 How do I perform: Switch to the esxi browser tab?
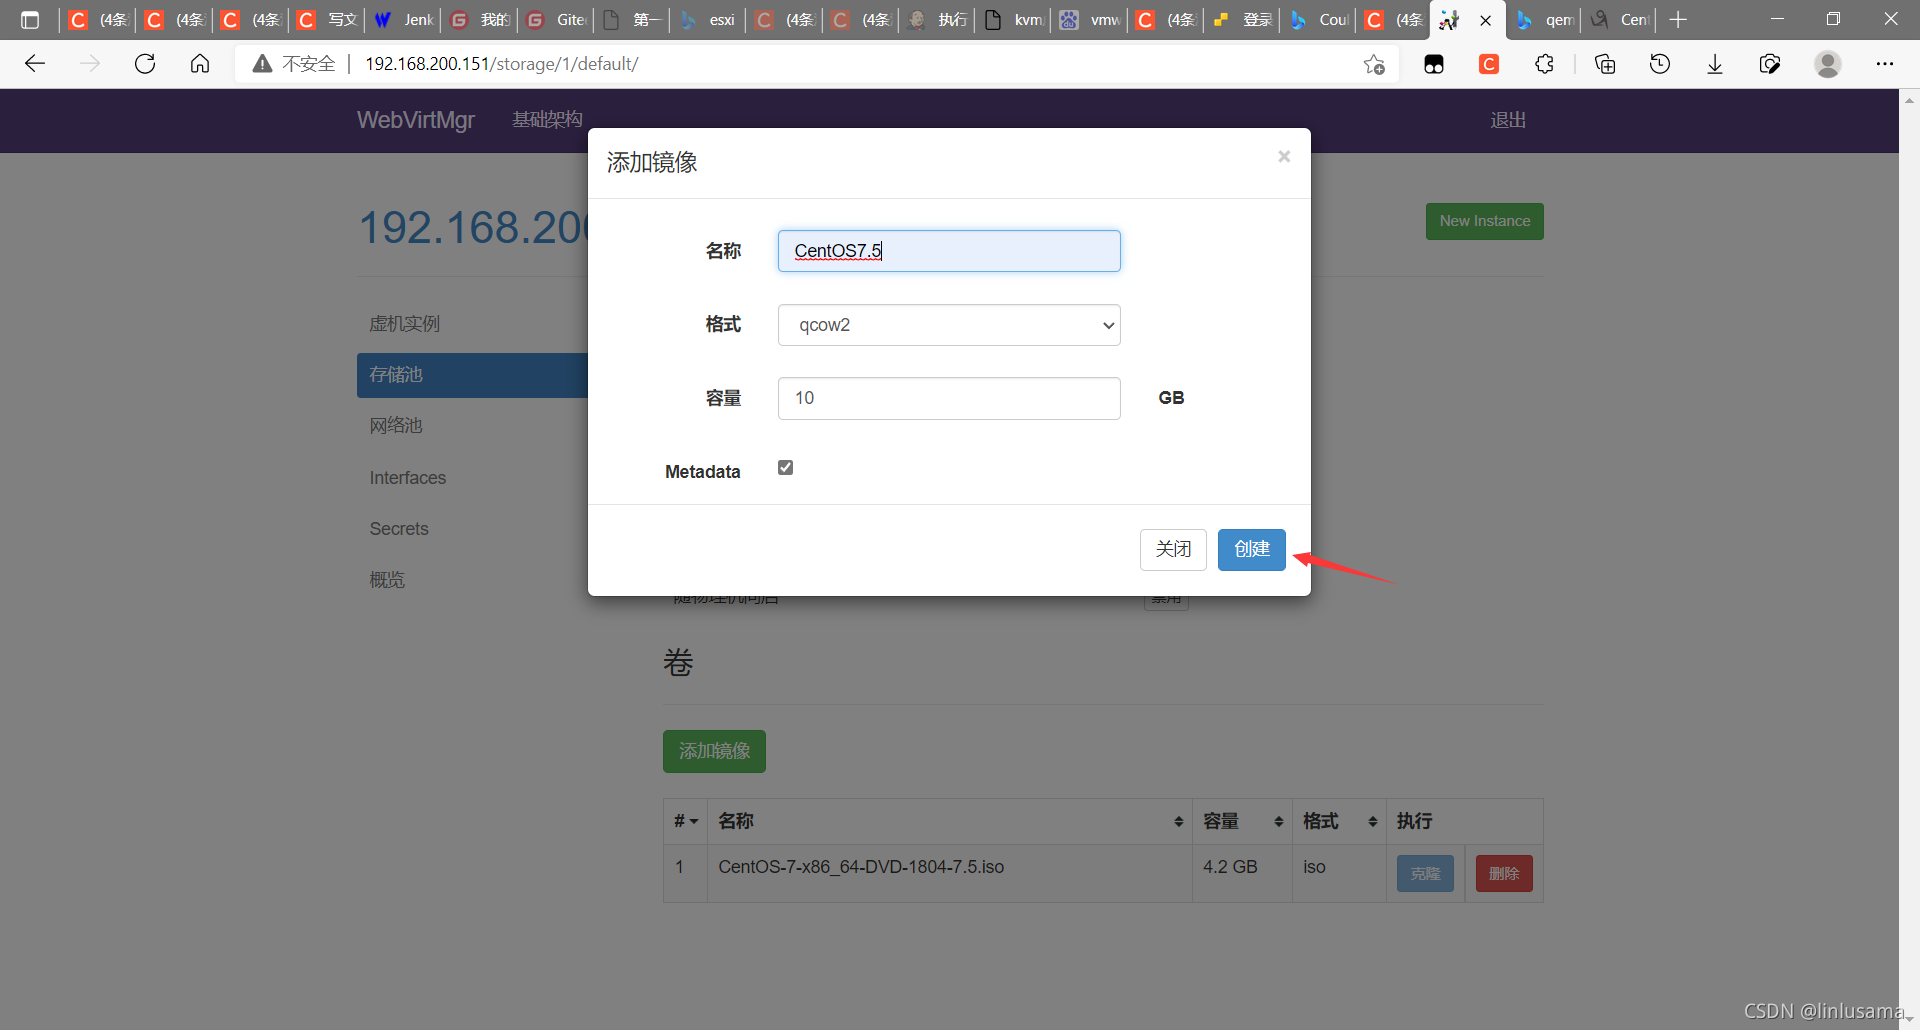point(708,20)
